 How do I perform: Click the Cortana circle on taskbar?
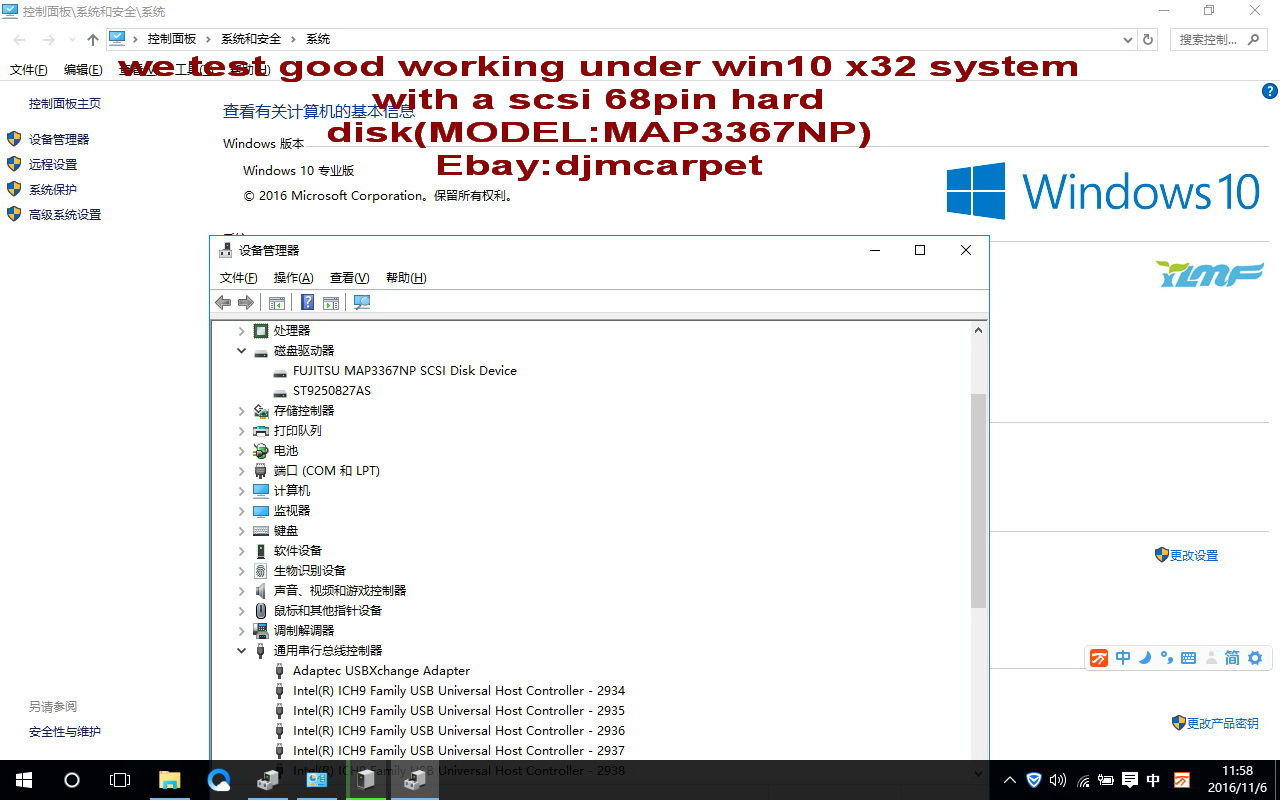pyautogui.click(x=72, y=780)
